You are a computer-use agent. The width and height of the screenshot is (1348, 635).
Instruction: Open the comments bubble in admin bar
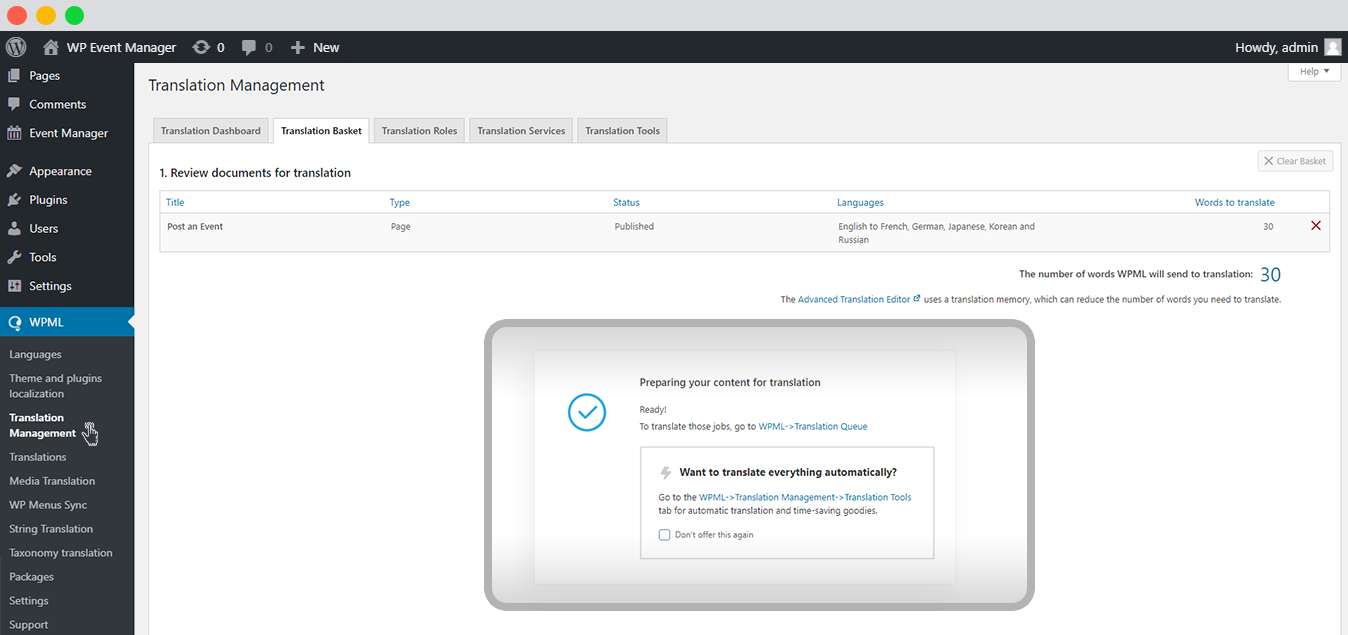click(250, 47)
